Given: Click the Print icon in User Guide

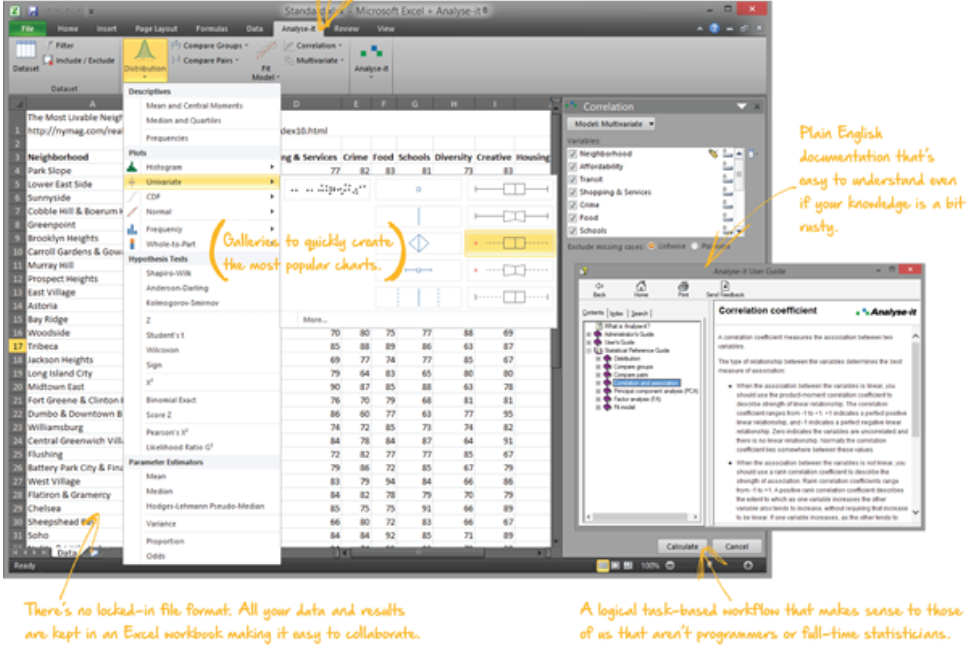Looking at the screenshot, I should (x=682, y=287).
